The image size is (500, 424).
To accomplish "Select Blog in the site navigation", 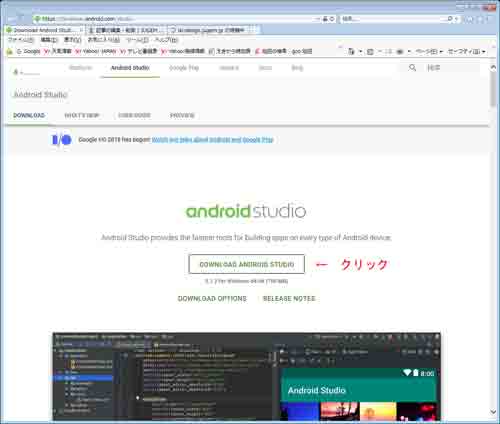I will point(297,68).
